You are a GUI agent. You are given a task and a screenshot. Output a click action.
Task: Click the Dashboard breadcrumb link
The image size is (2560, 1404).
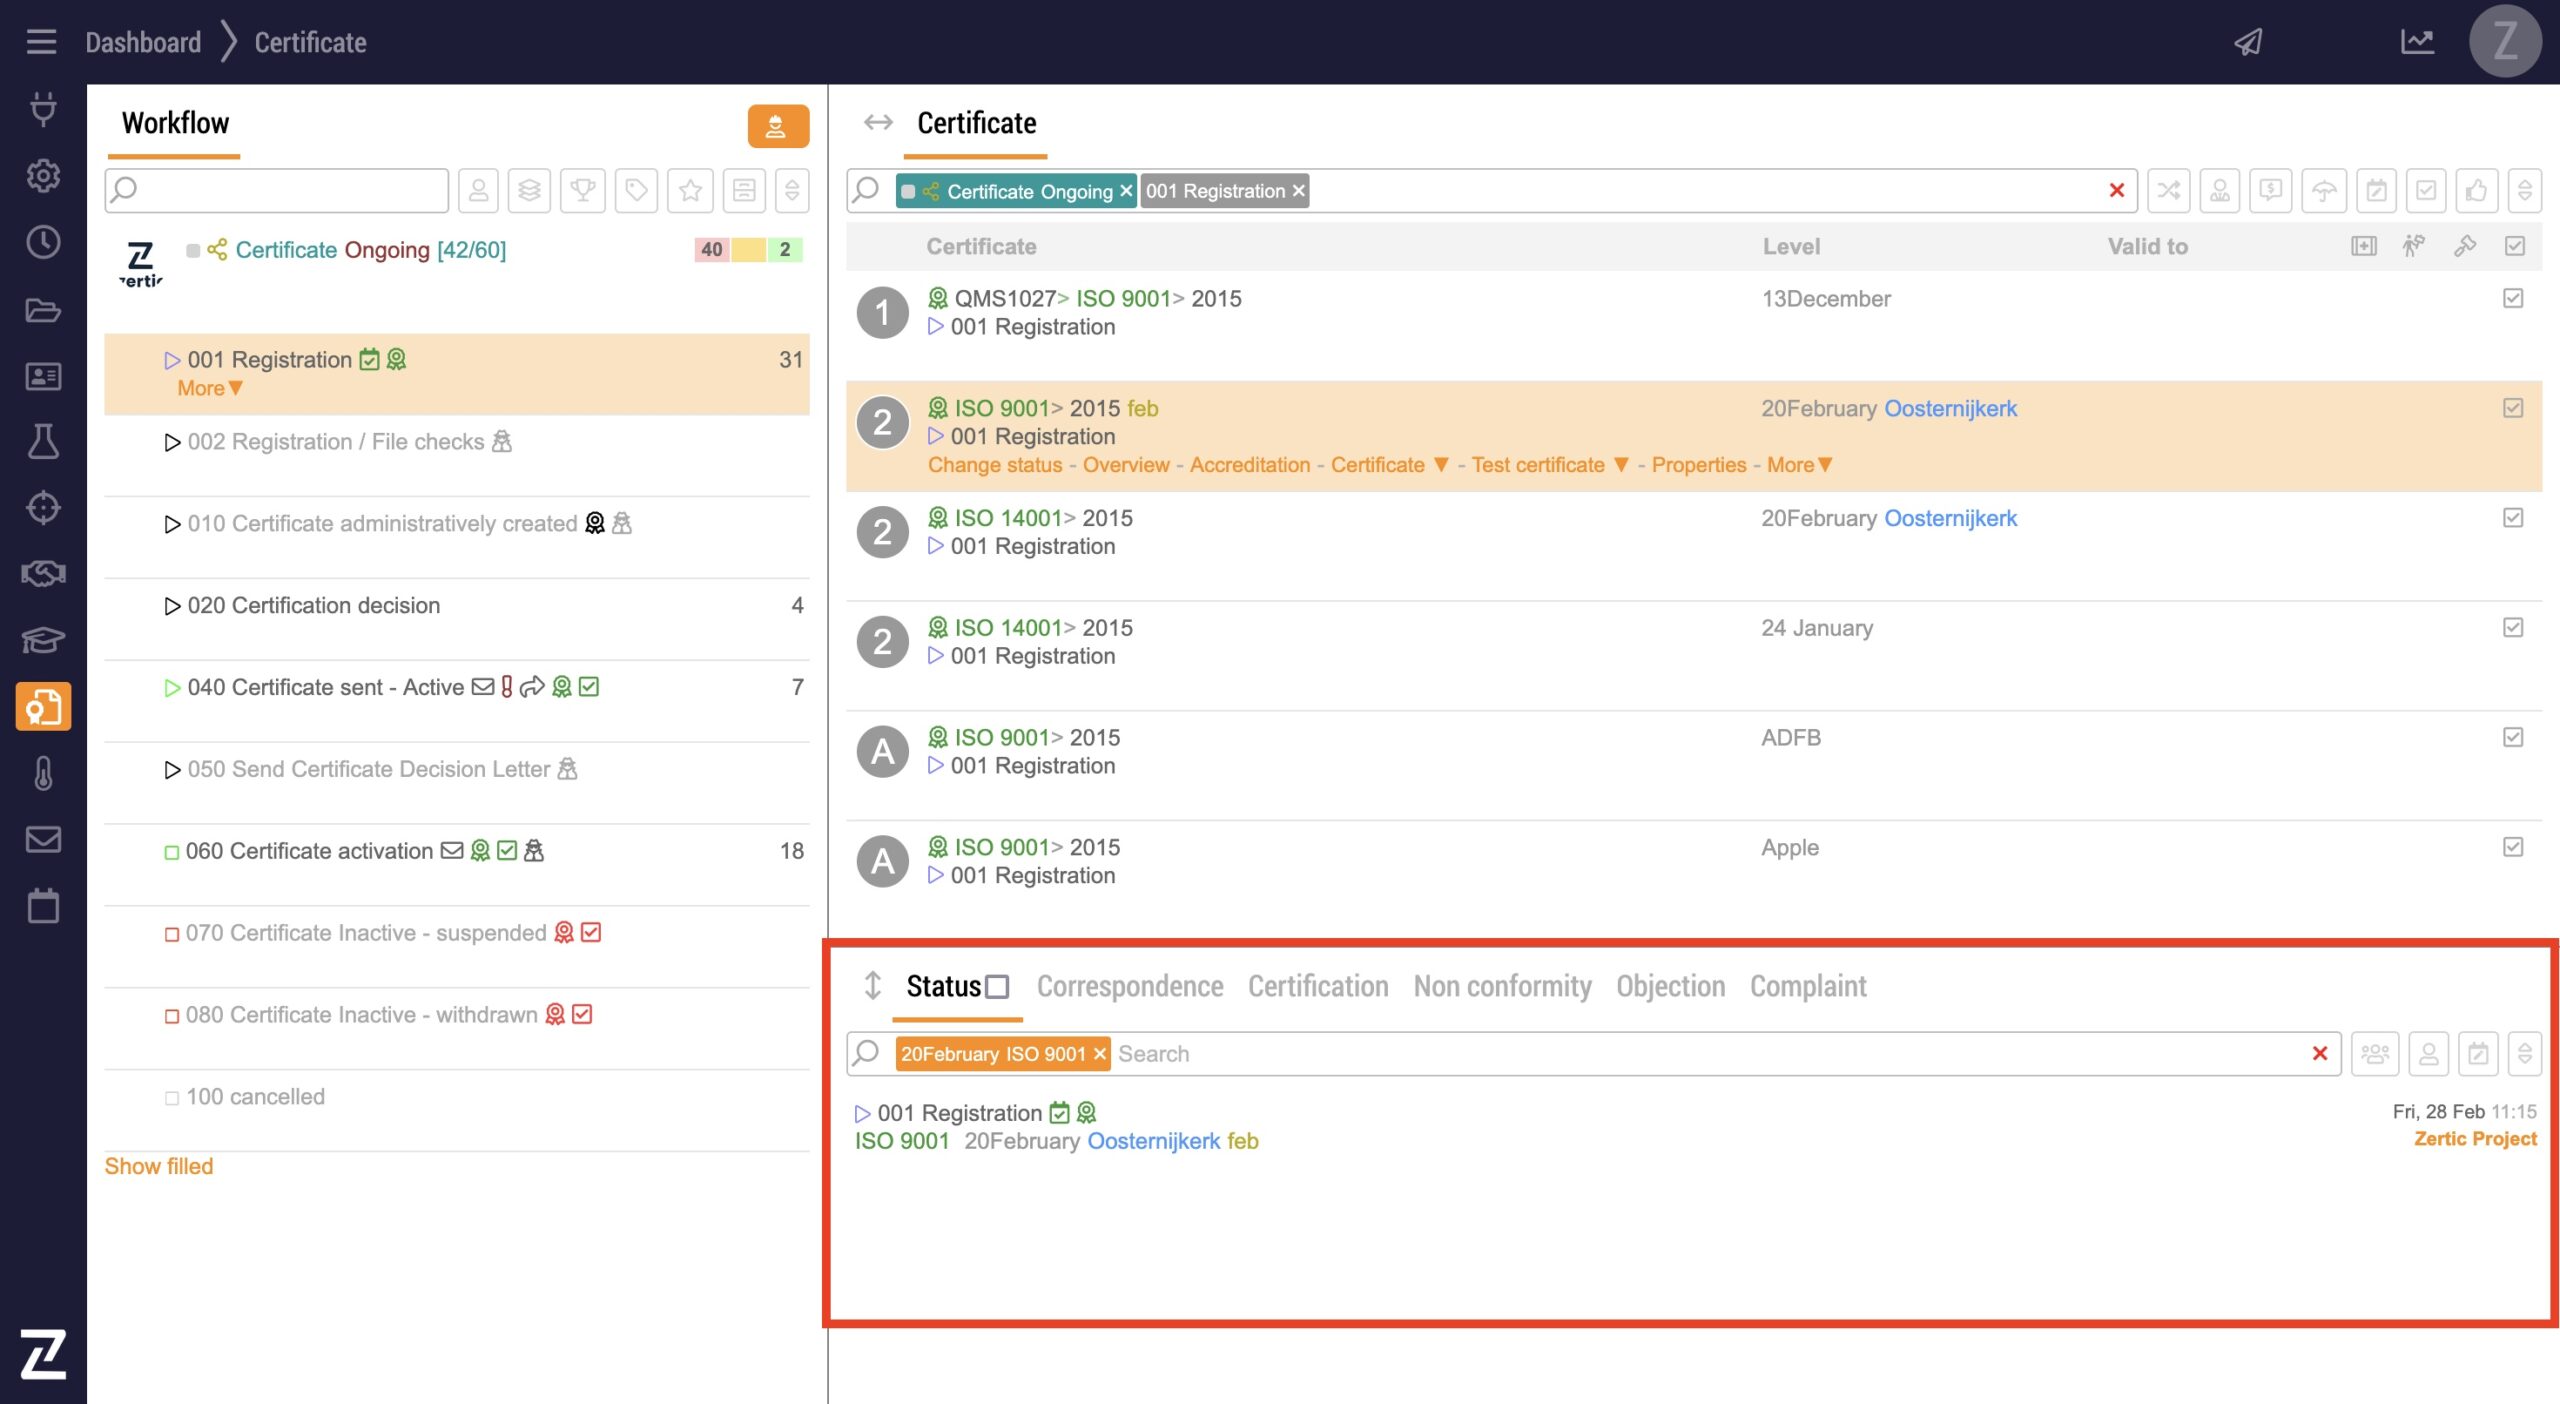pos(143,42)
